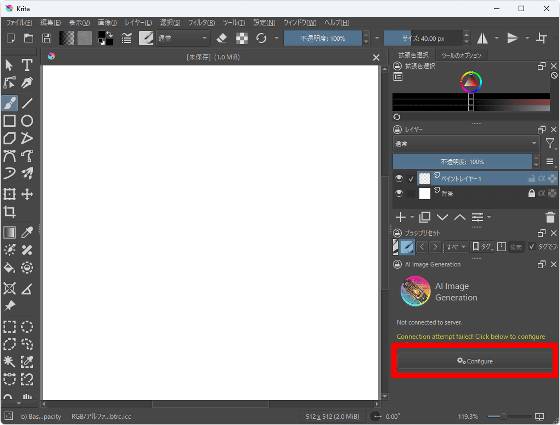Save the document with the toolbar disk icon

46,38
